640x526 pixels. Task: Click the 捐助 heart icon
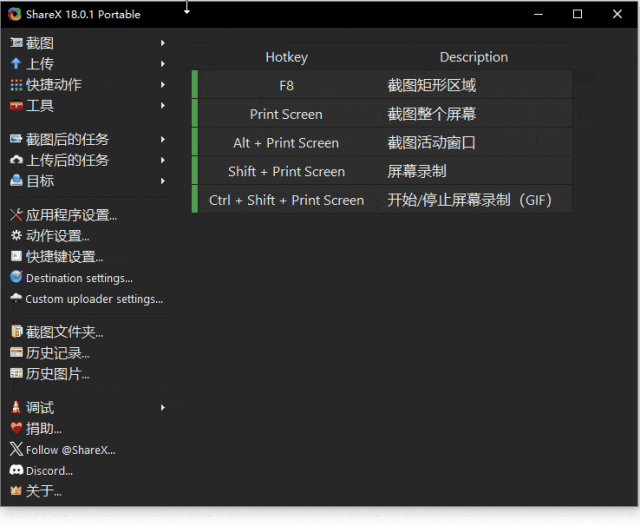[x=16, y=428]
